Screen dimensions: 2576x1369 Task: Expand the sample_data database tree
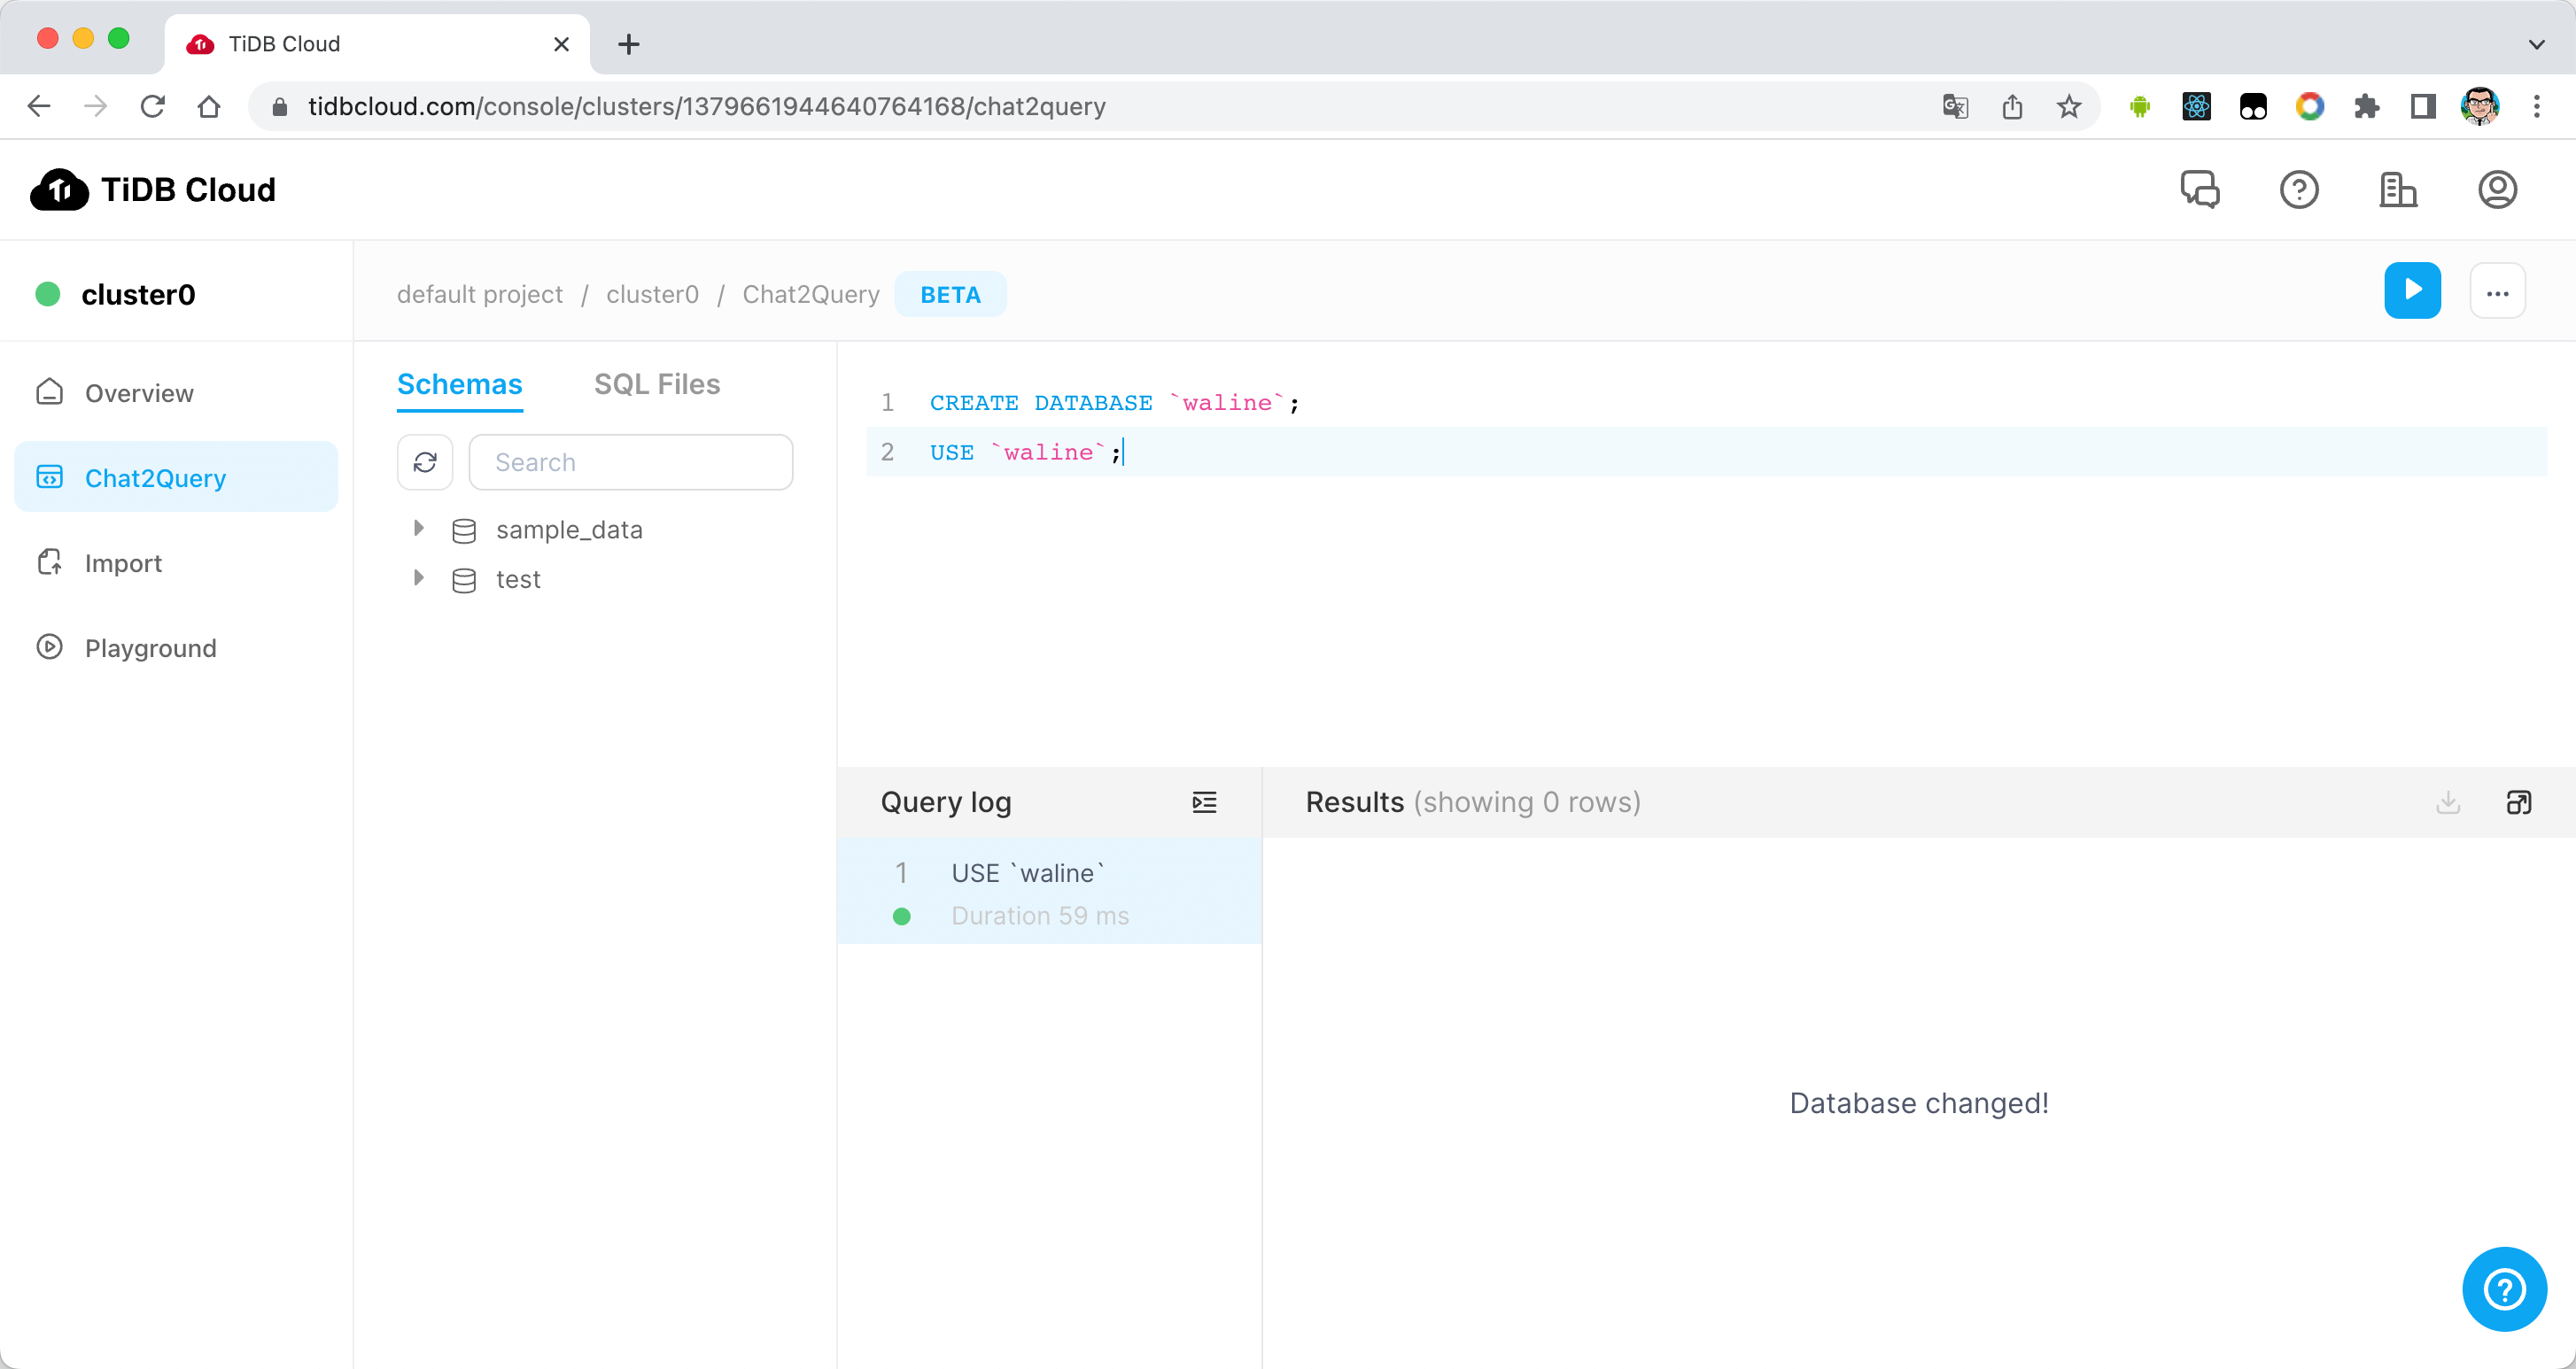[419, 528]
